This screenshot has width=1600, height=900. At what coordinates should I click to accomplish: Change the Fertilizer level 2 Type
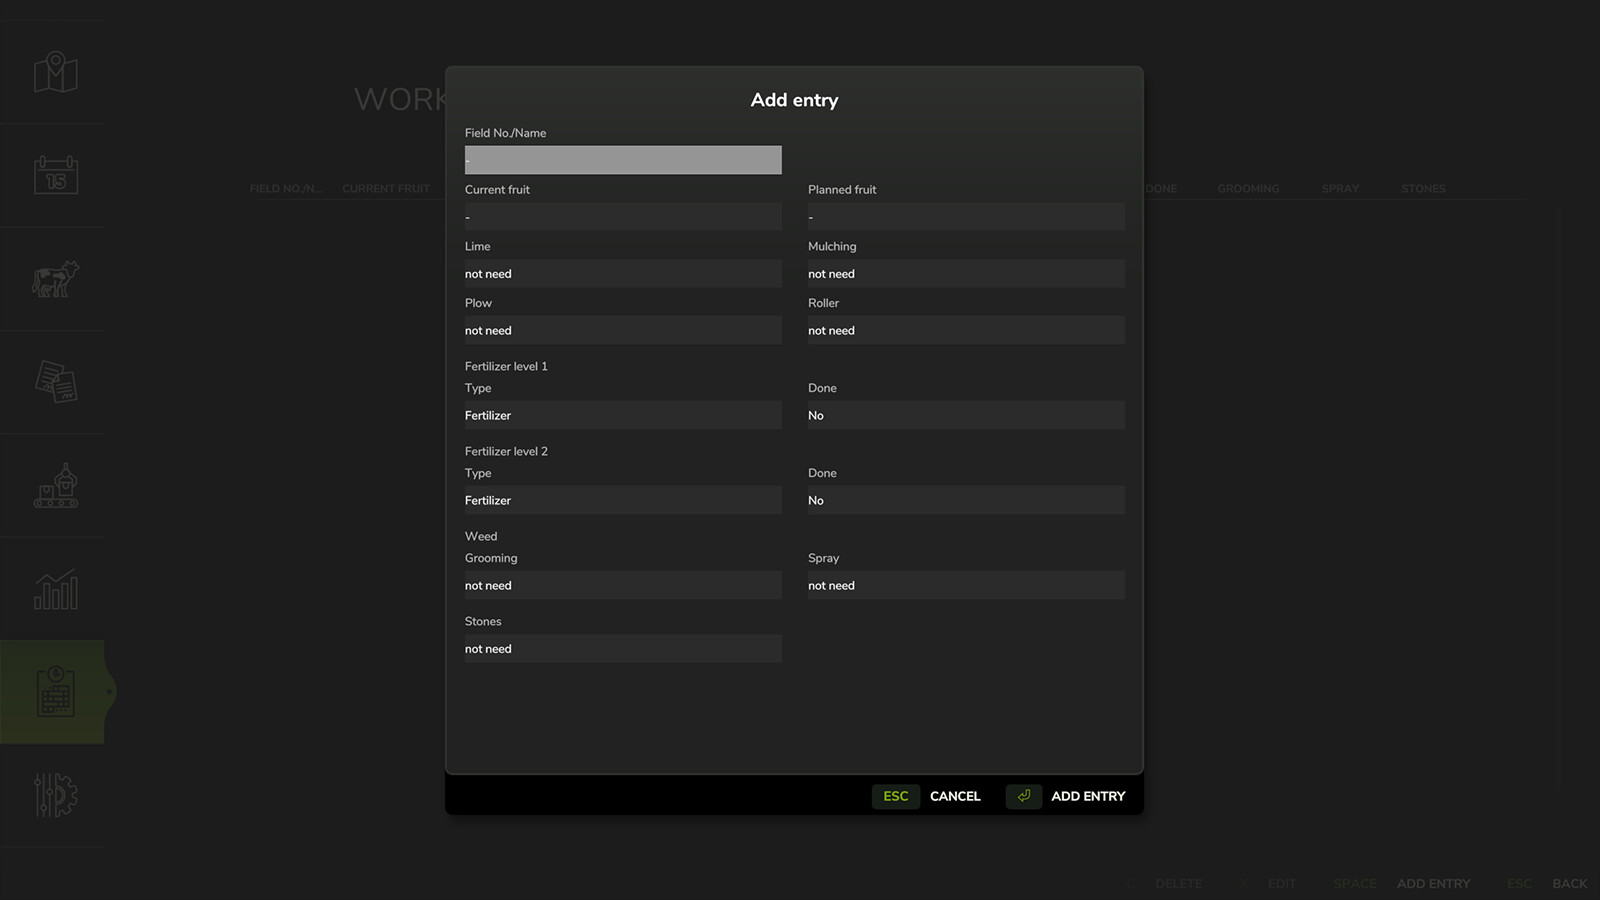click(622, 499)
